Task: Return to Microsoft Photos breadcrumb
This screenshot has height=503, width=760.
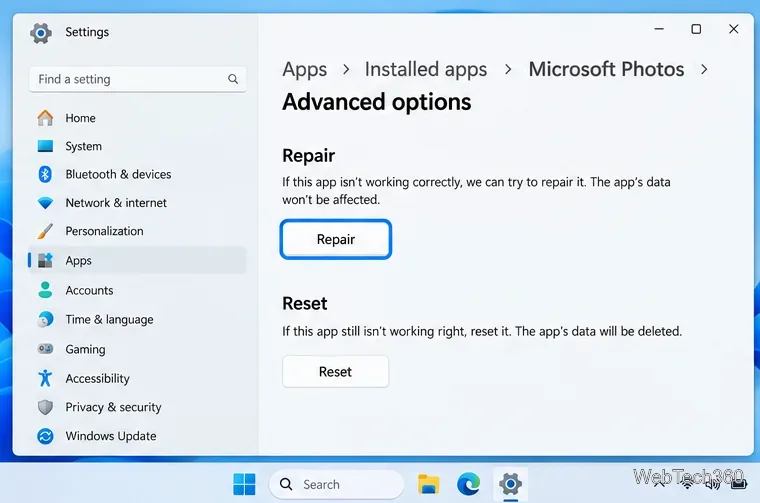Action: click(606, 69)
